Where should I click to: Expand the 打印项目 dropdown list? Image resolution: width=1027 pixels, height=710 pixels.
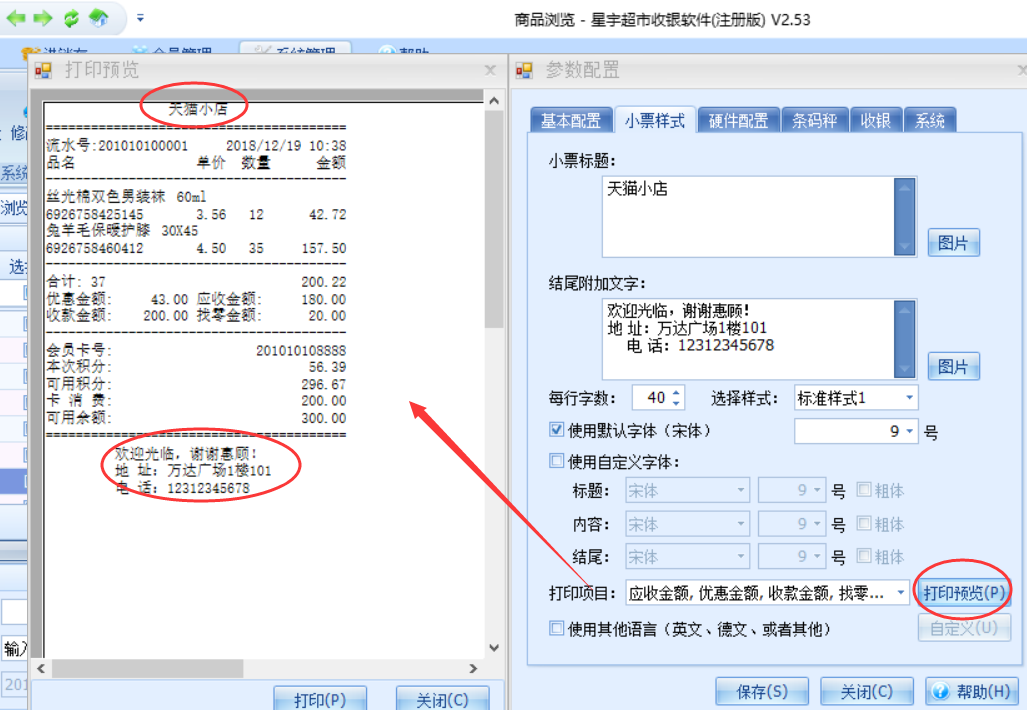(x=898, y=593)
